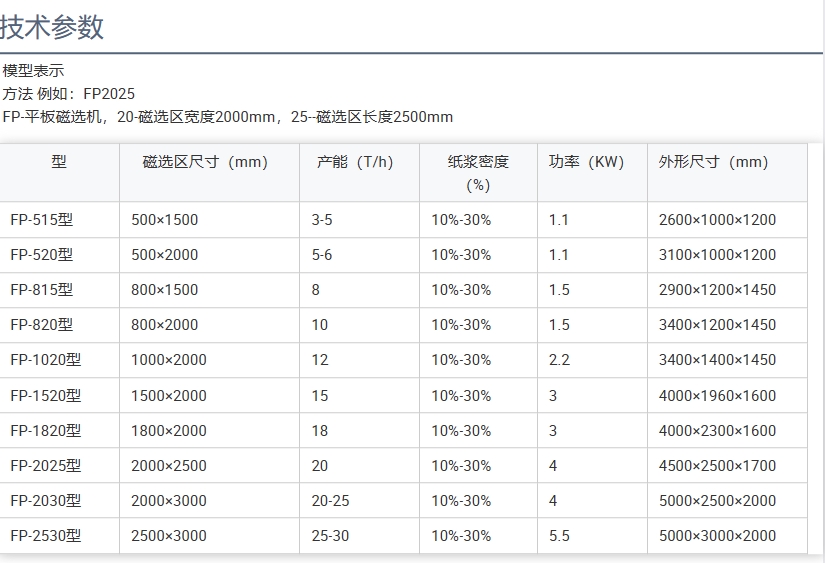This screenshot has width=825, height=563.
Task: Select the FP-820型 model cell
Action: pyautogui.click(x=41, y=325)
